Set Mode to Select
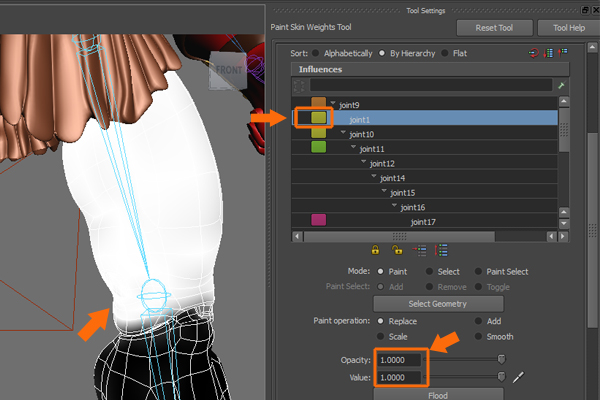This screenshot has width=600, height=400. [x=429, y=271]
